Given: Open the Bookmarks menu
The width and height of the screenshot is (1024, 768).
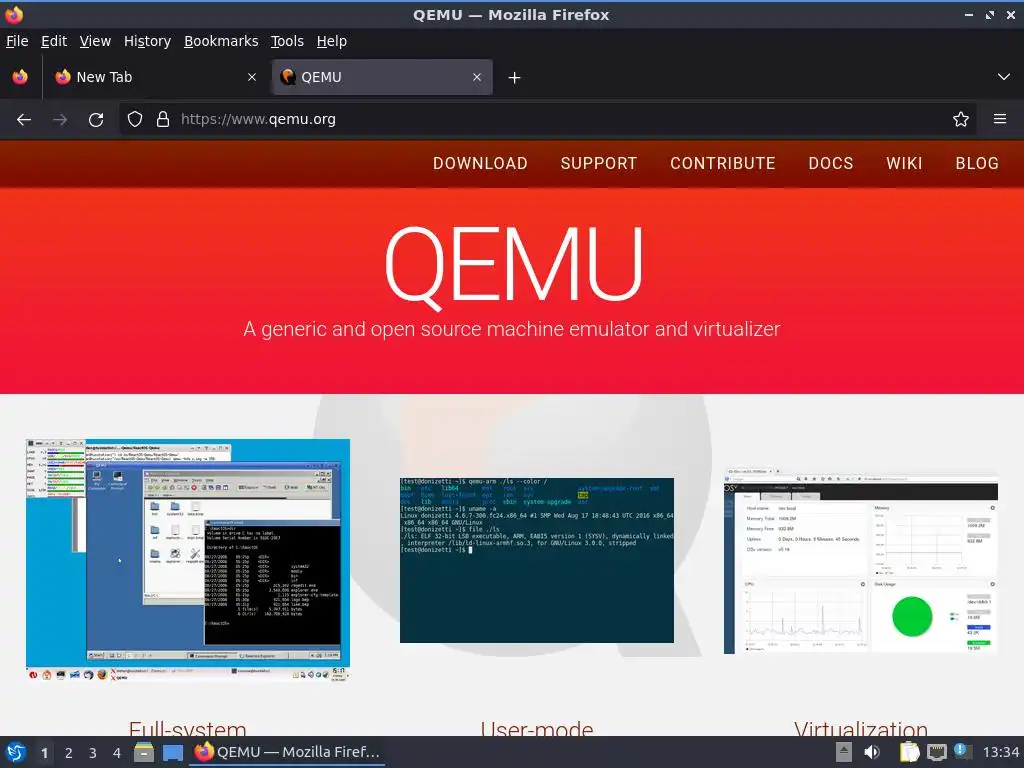Looking at the screenshot, I should [x=221, y=41].
